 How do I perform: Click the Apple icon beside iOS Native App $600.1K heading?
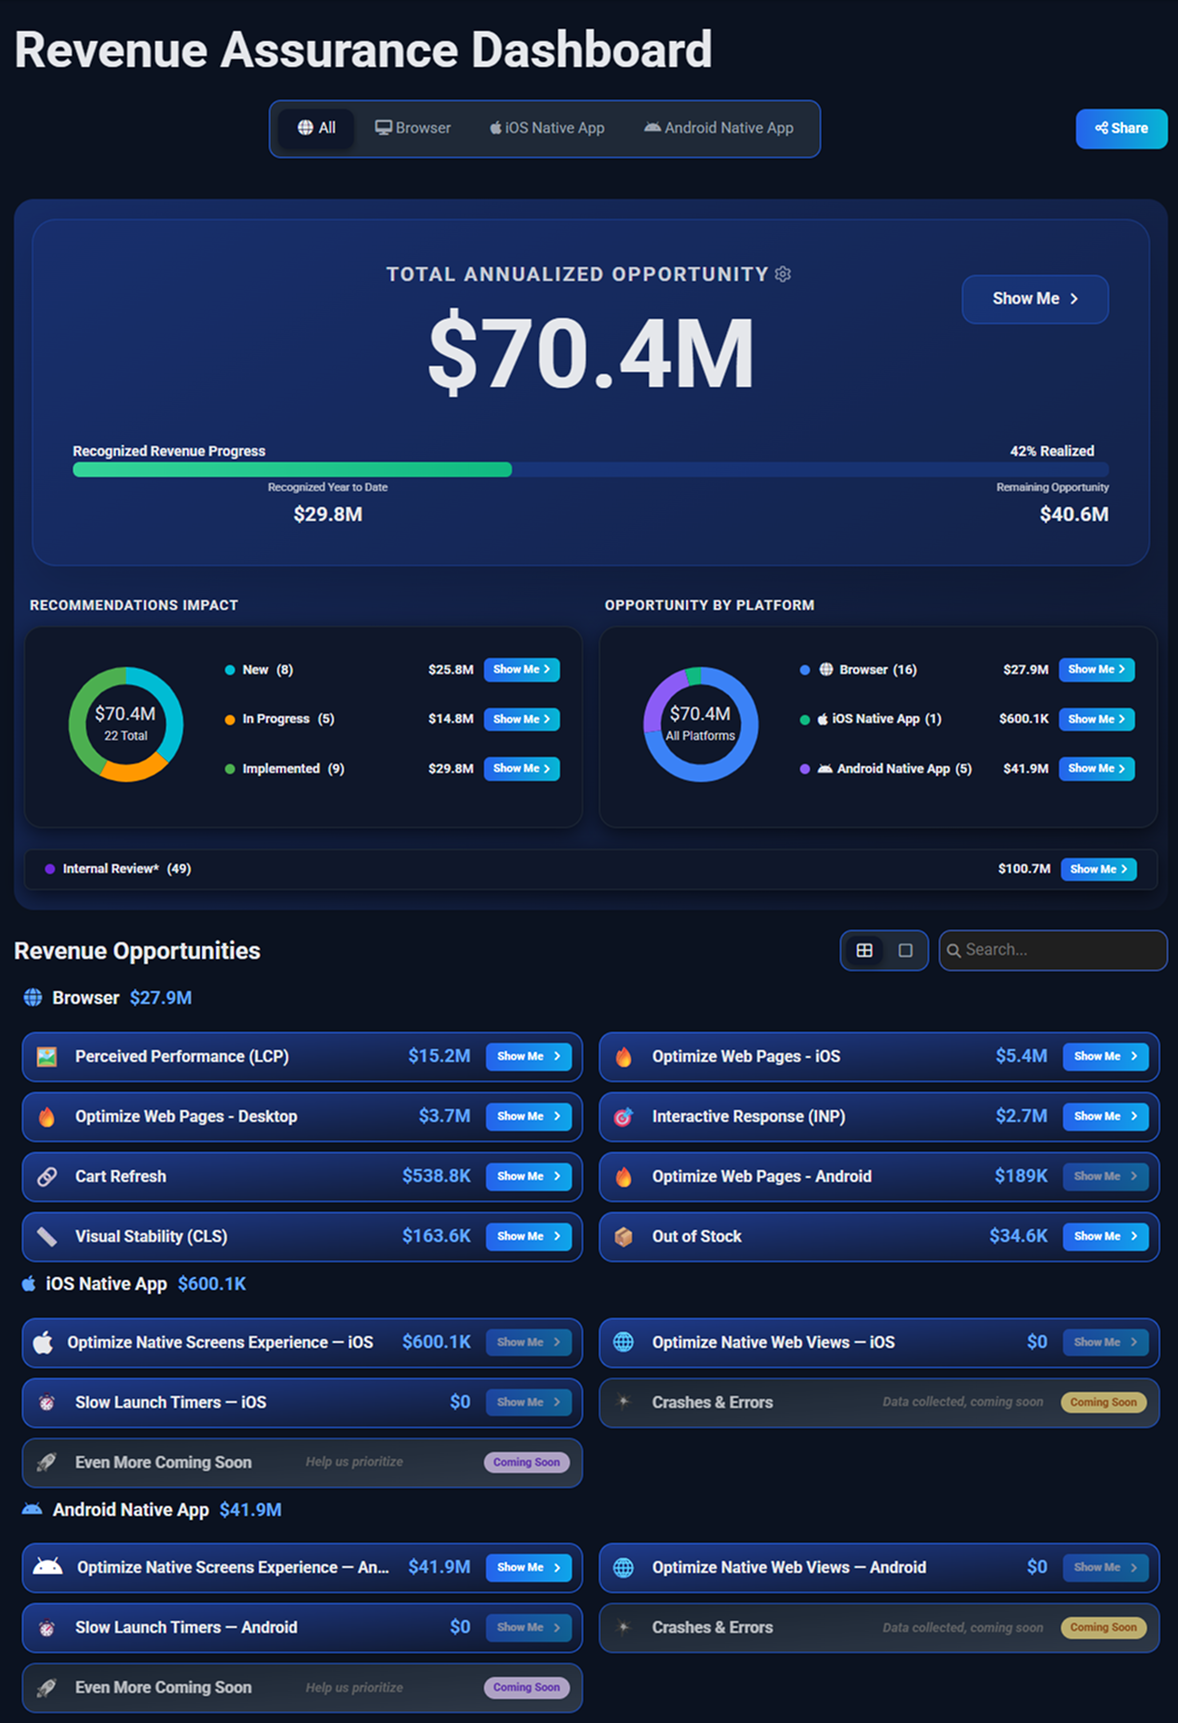[29, 1283]
